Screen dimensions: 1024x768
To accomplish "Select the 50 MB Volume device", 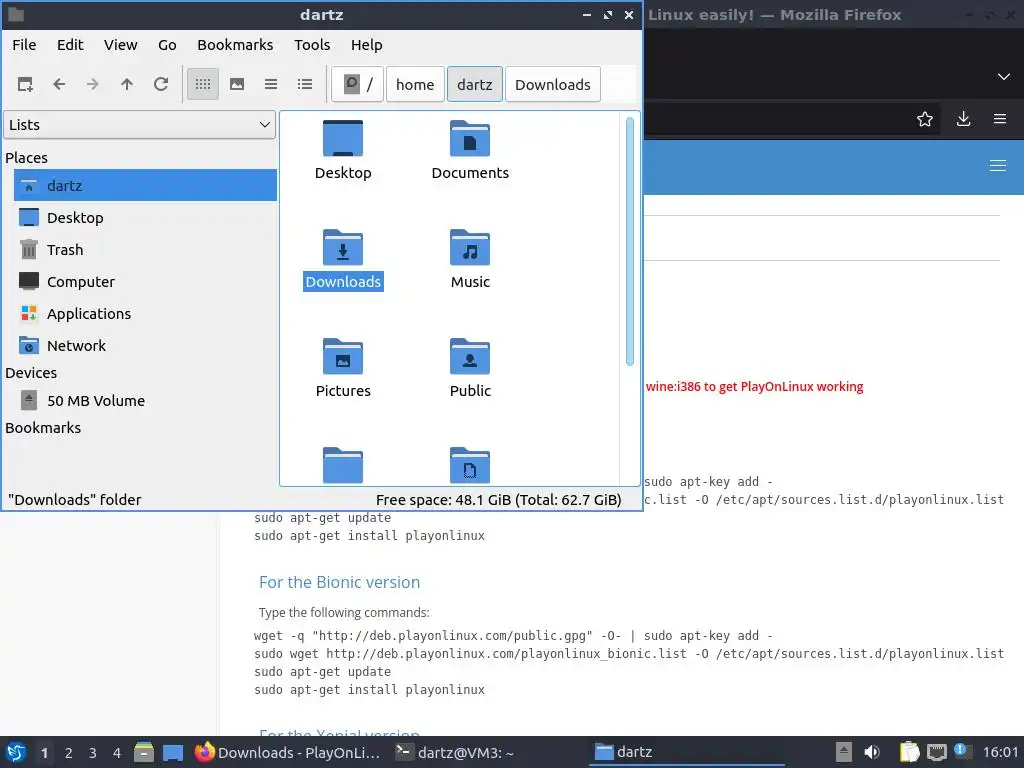I will point(145,400).
